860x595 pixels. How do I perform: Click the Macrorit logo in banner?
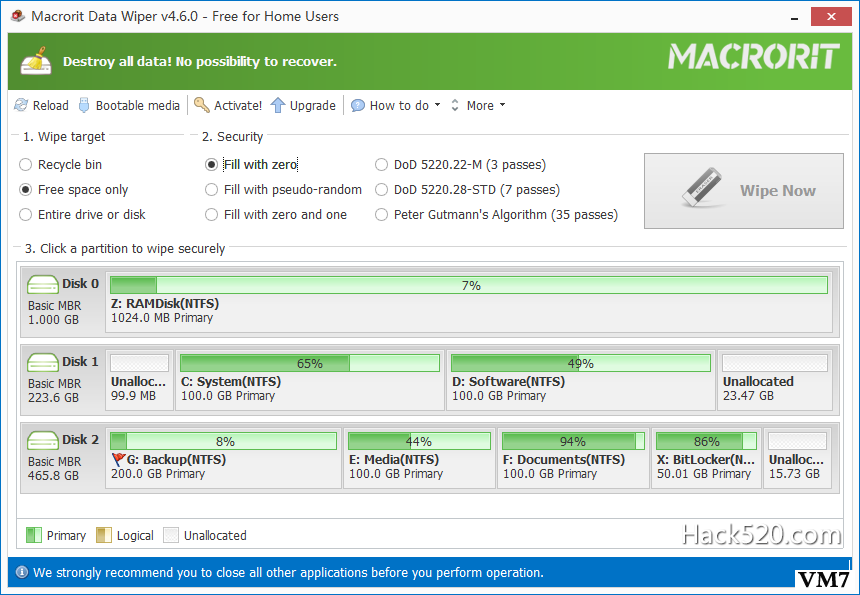754,56
